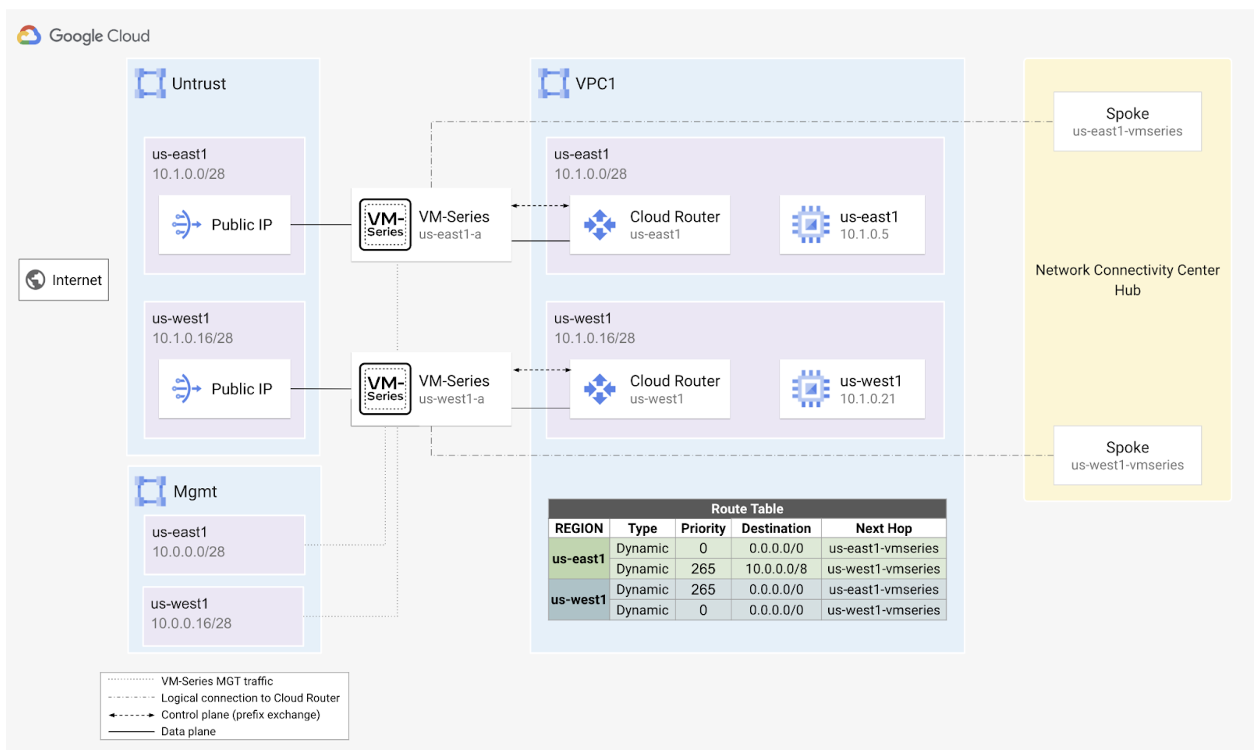Click the Internet globe icon
The width and height of the screenshot is (1260, 750).
point(36,280)
